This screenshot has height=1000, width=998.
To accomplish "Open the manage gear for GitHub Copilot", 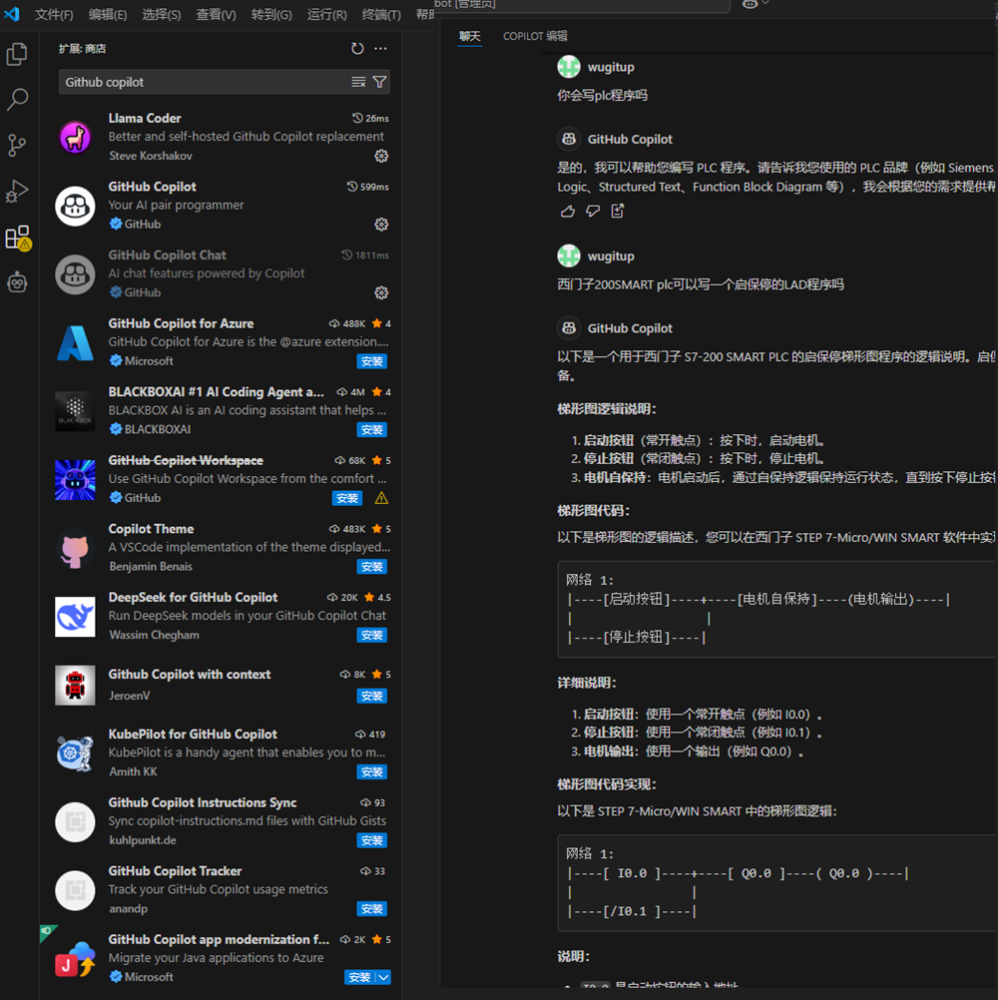I will pyautogui.click(x=381, y=224).
